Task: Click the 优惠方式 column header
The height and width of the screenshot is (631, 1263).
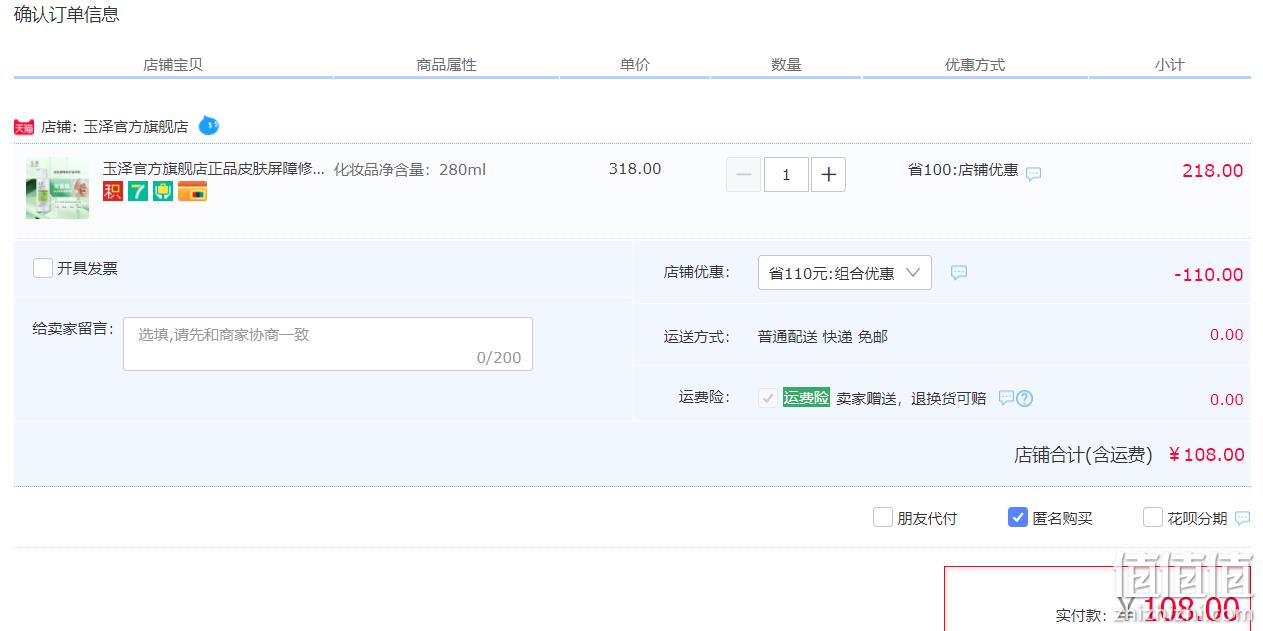Action: click(975, 65)
